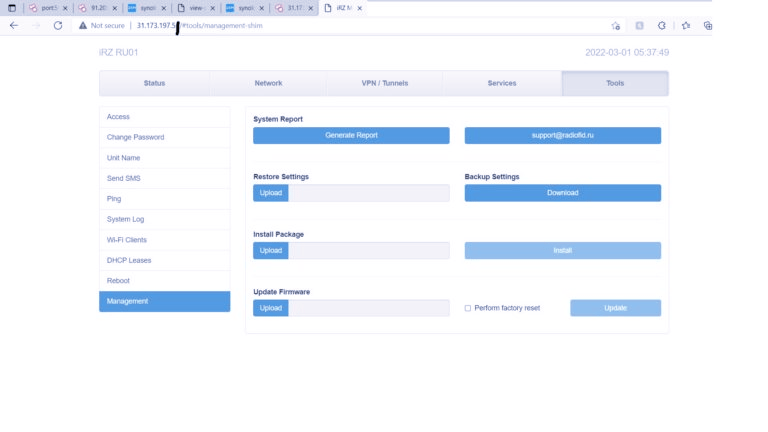This screenshot has height=432, width=768.
Task: Click Upload under Update Firmware
Action: (x=270, y=308)
